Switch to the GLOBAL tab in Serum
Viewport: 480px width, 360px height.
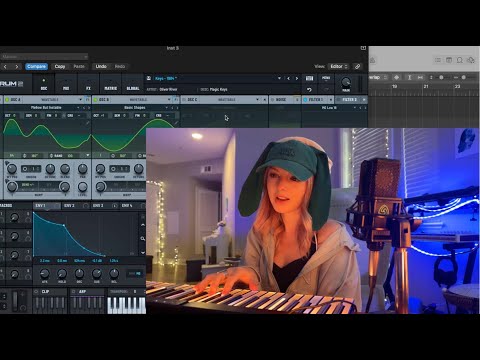pos(133,85)
